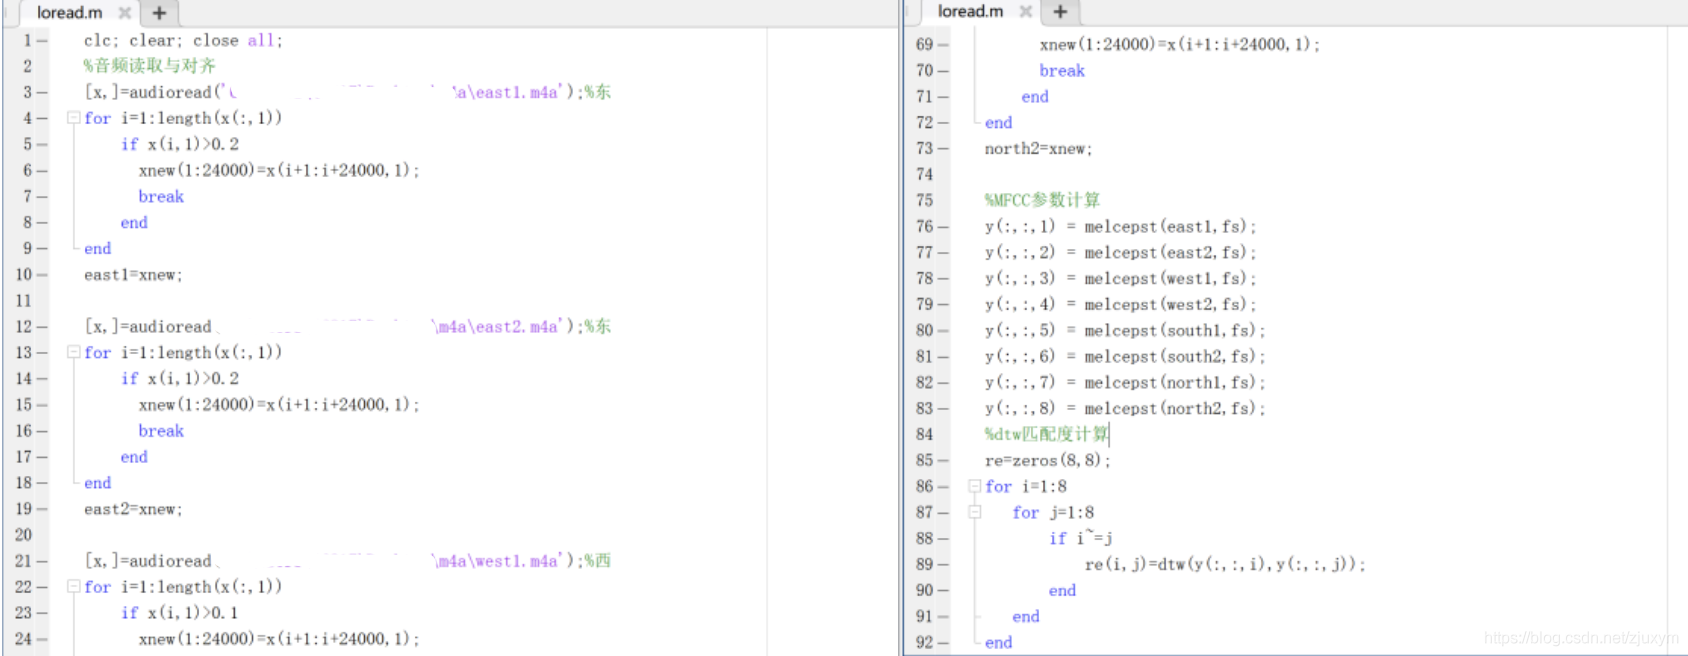
Task: Set breakpoint dash at line 76
Action: [943, 226]
